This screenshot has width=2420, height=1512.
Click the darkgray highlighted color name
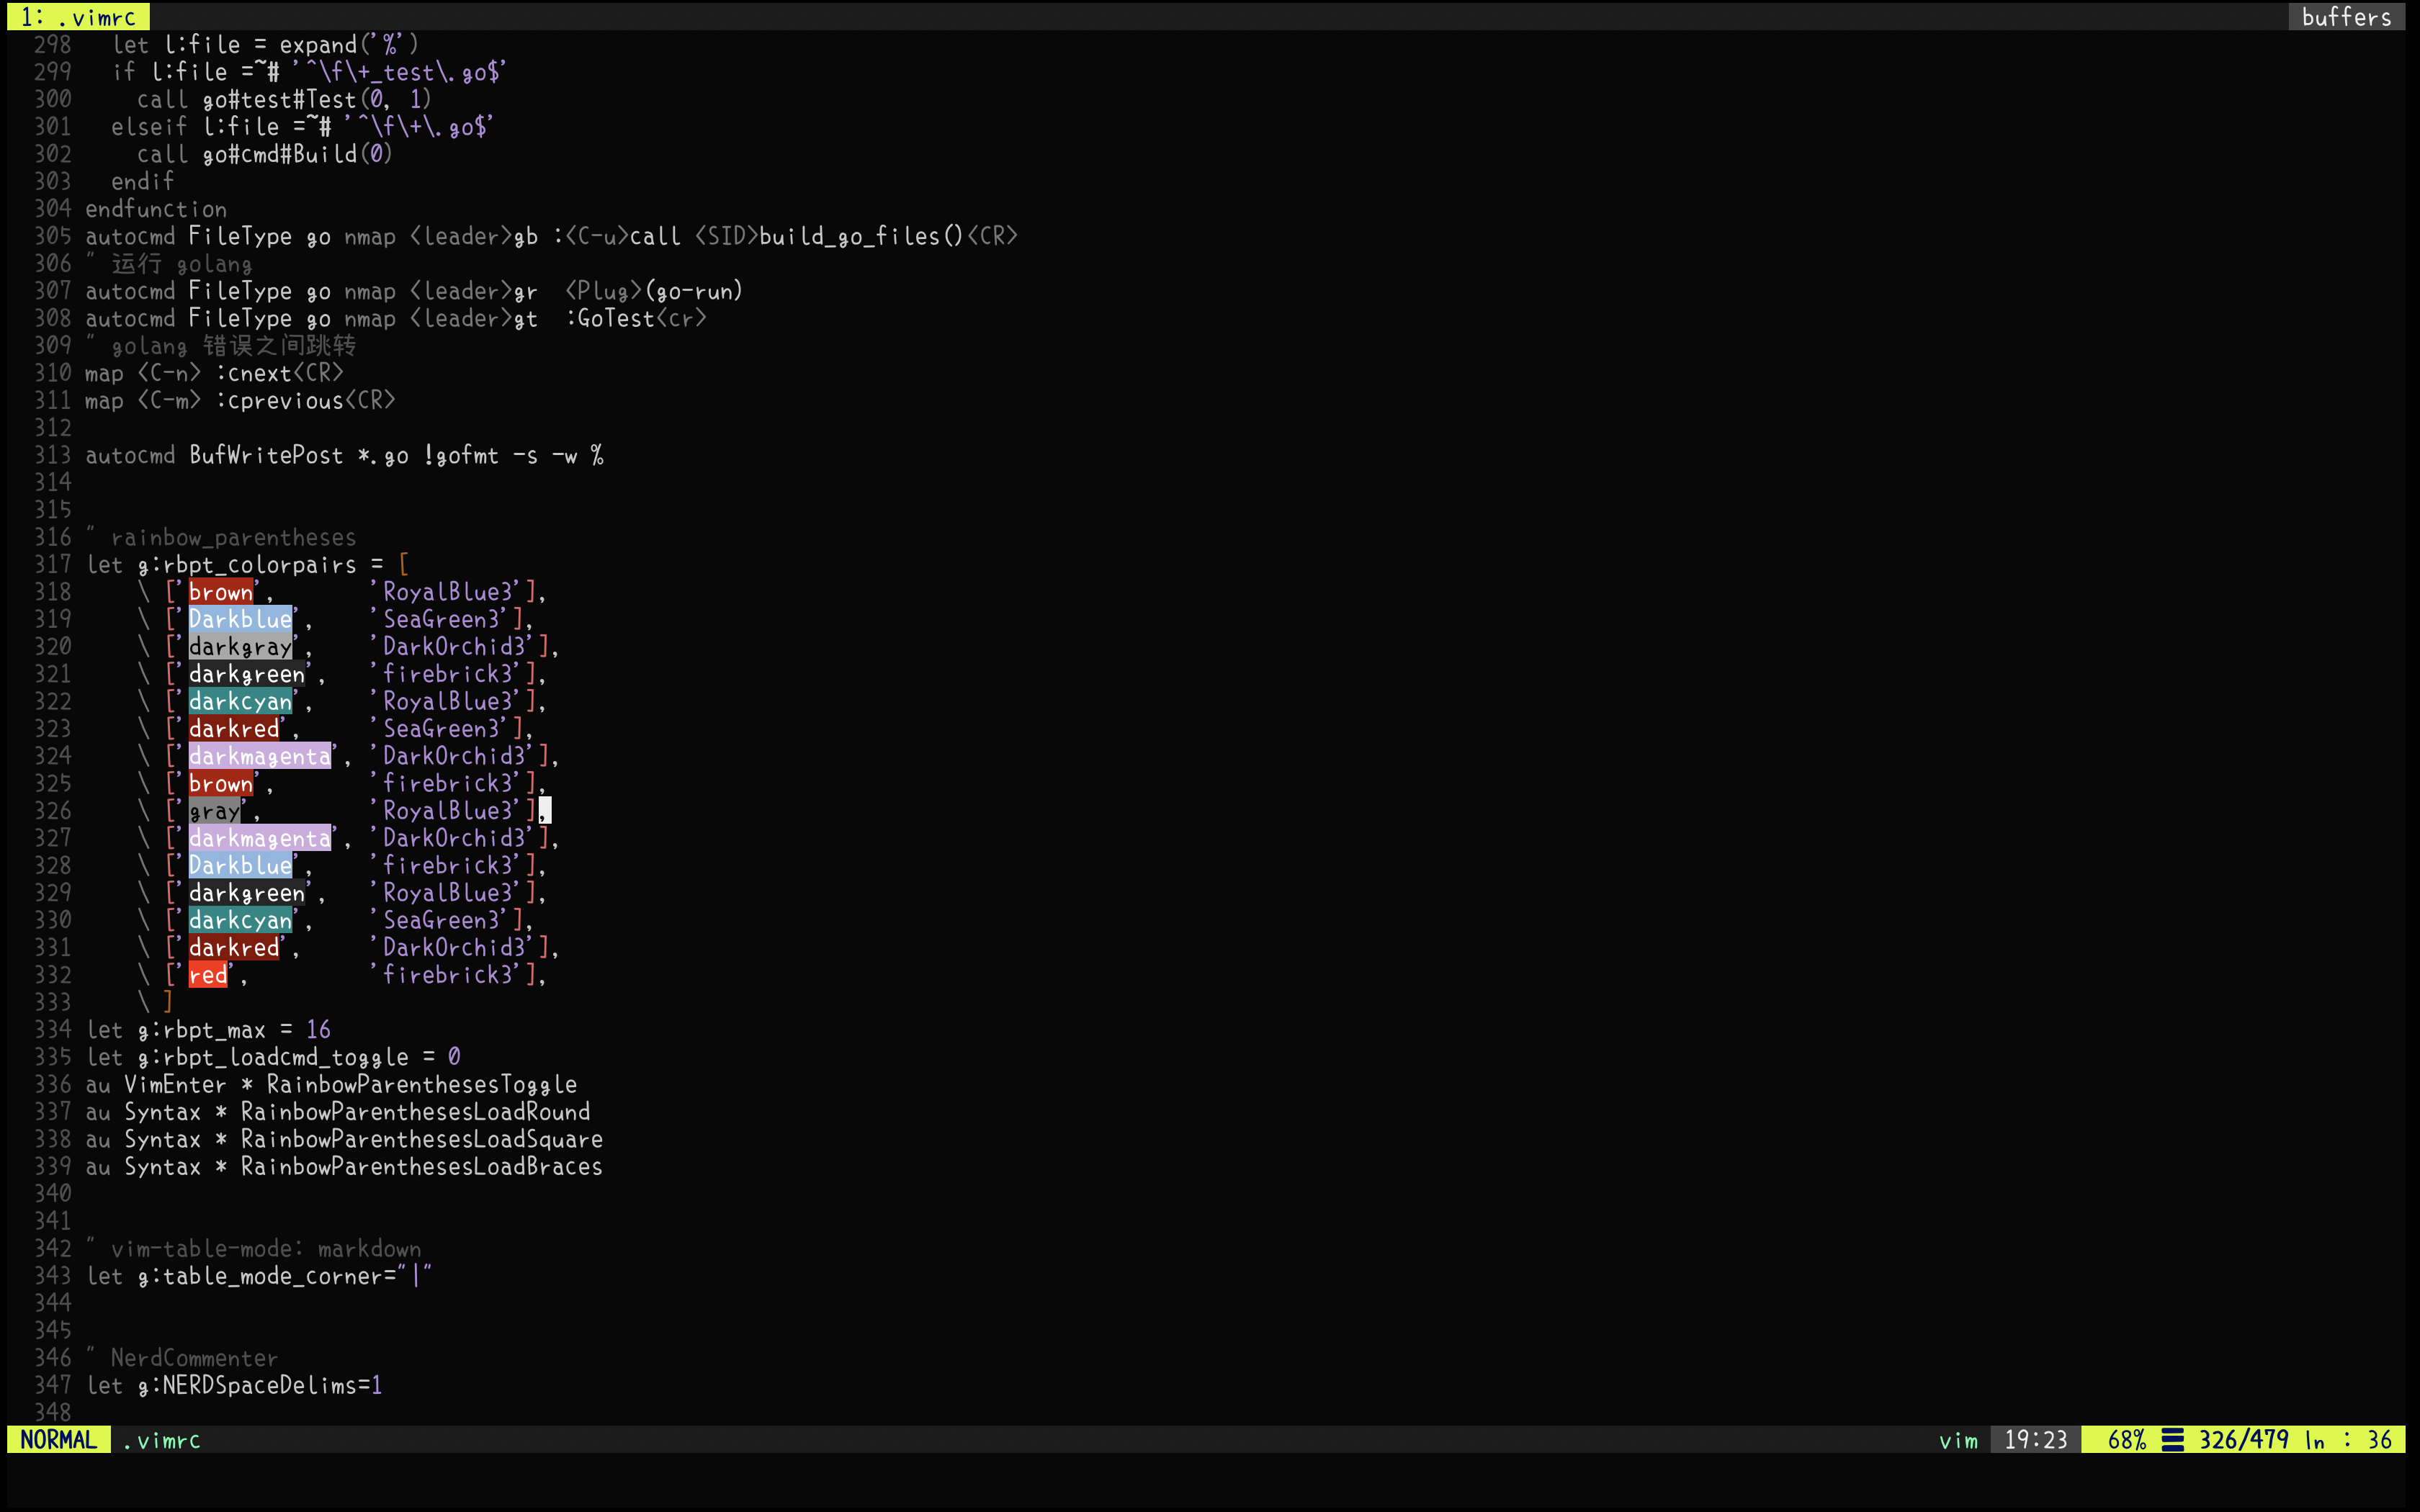pos(240,647)
